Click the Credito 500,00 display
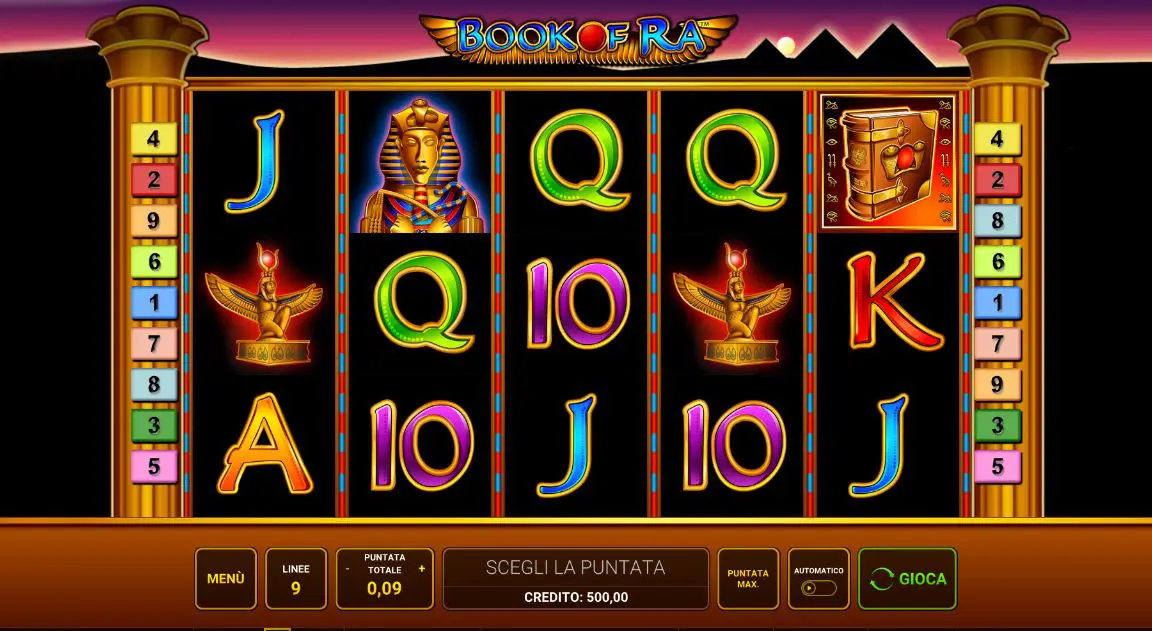The height and width of the screenshot is (631, 1152). point(576,597)
